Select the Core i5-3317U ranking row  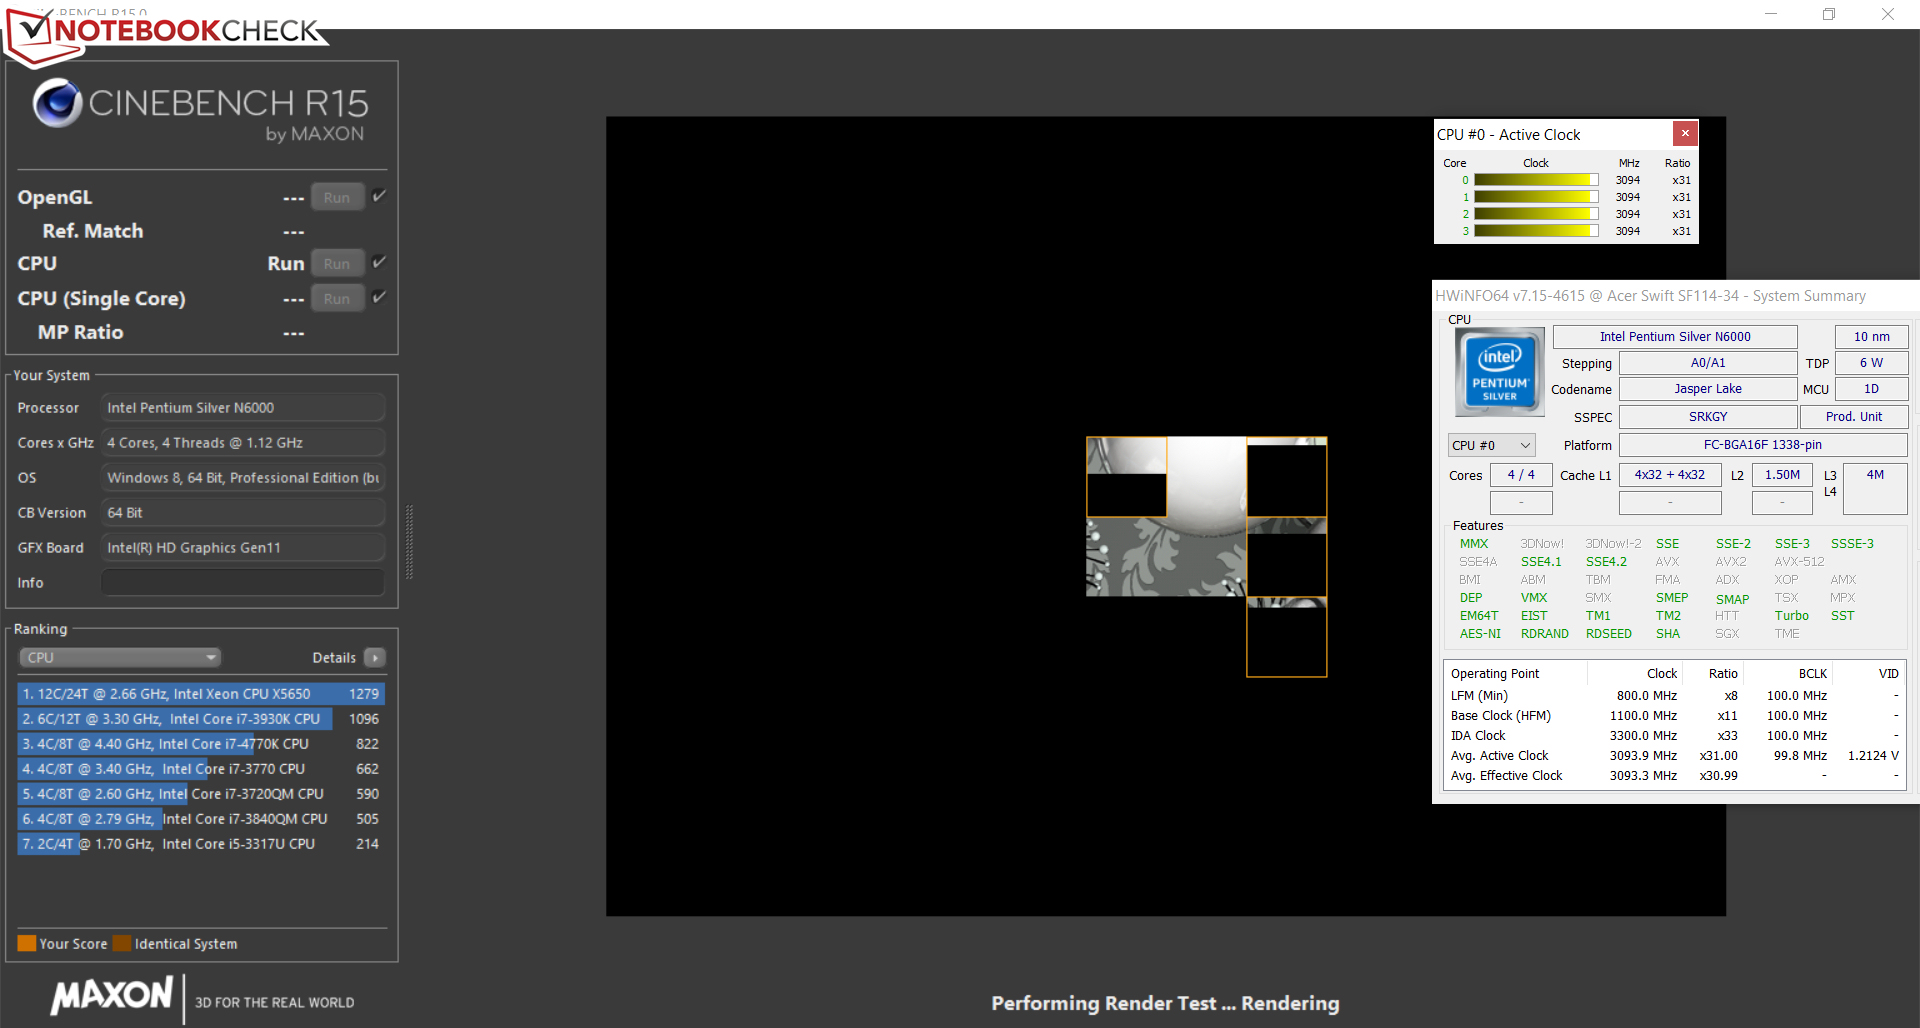201,844
